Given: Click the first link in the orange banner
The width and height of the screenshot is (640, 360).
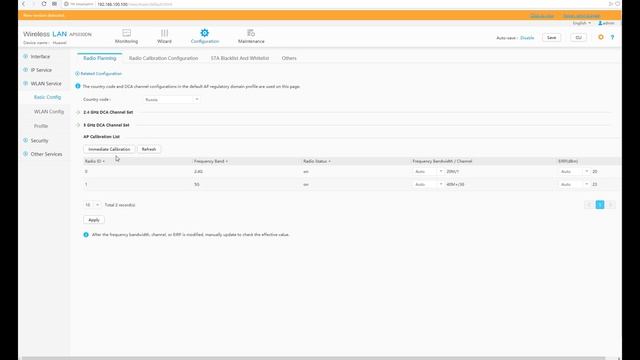Looking at the screenshot, I should coord(542,16).
